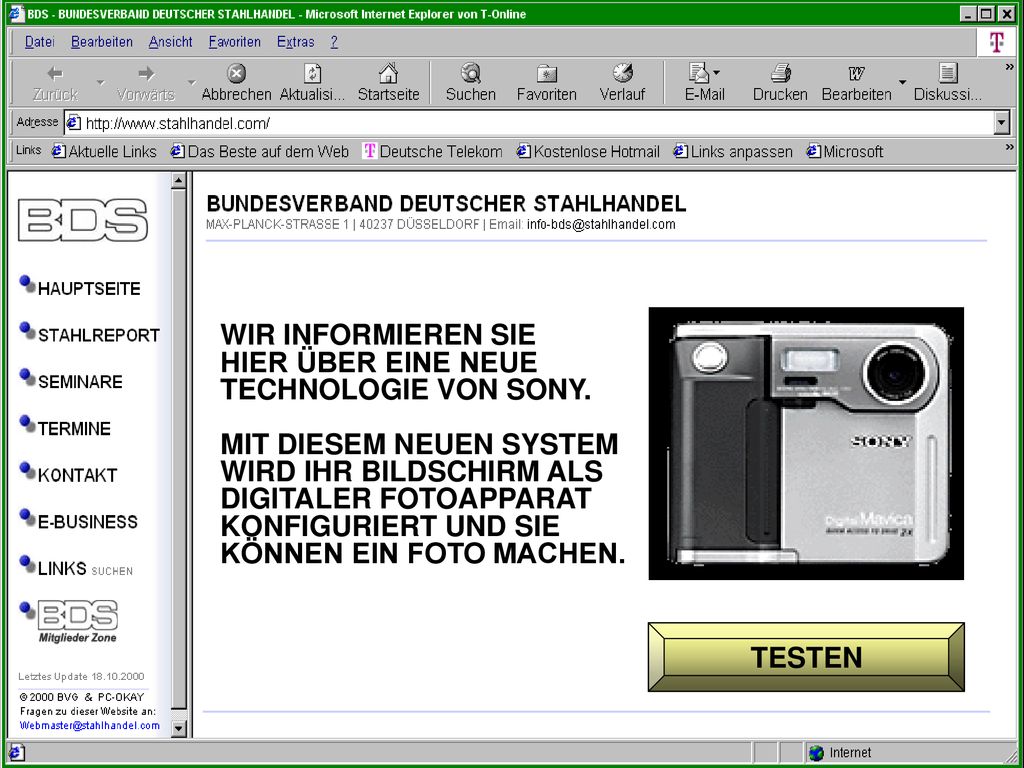
Task: Open the Bearbeiten menu
Action: 102,42
